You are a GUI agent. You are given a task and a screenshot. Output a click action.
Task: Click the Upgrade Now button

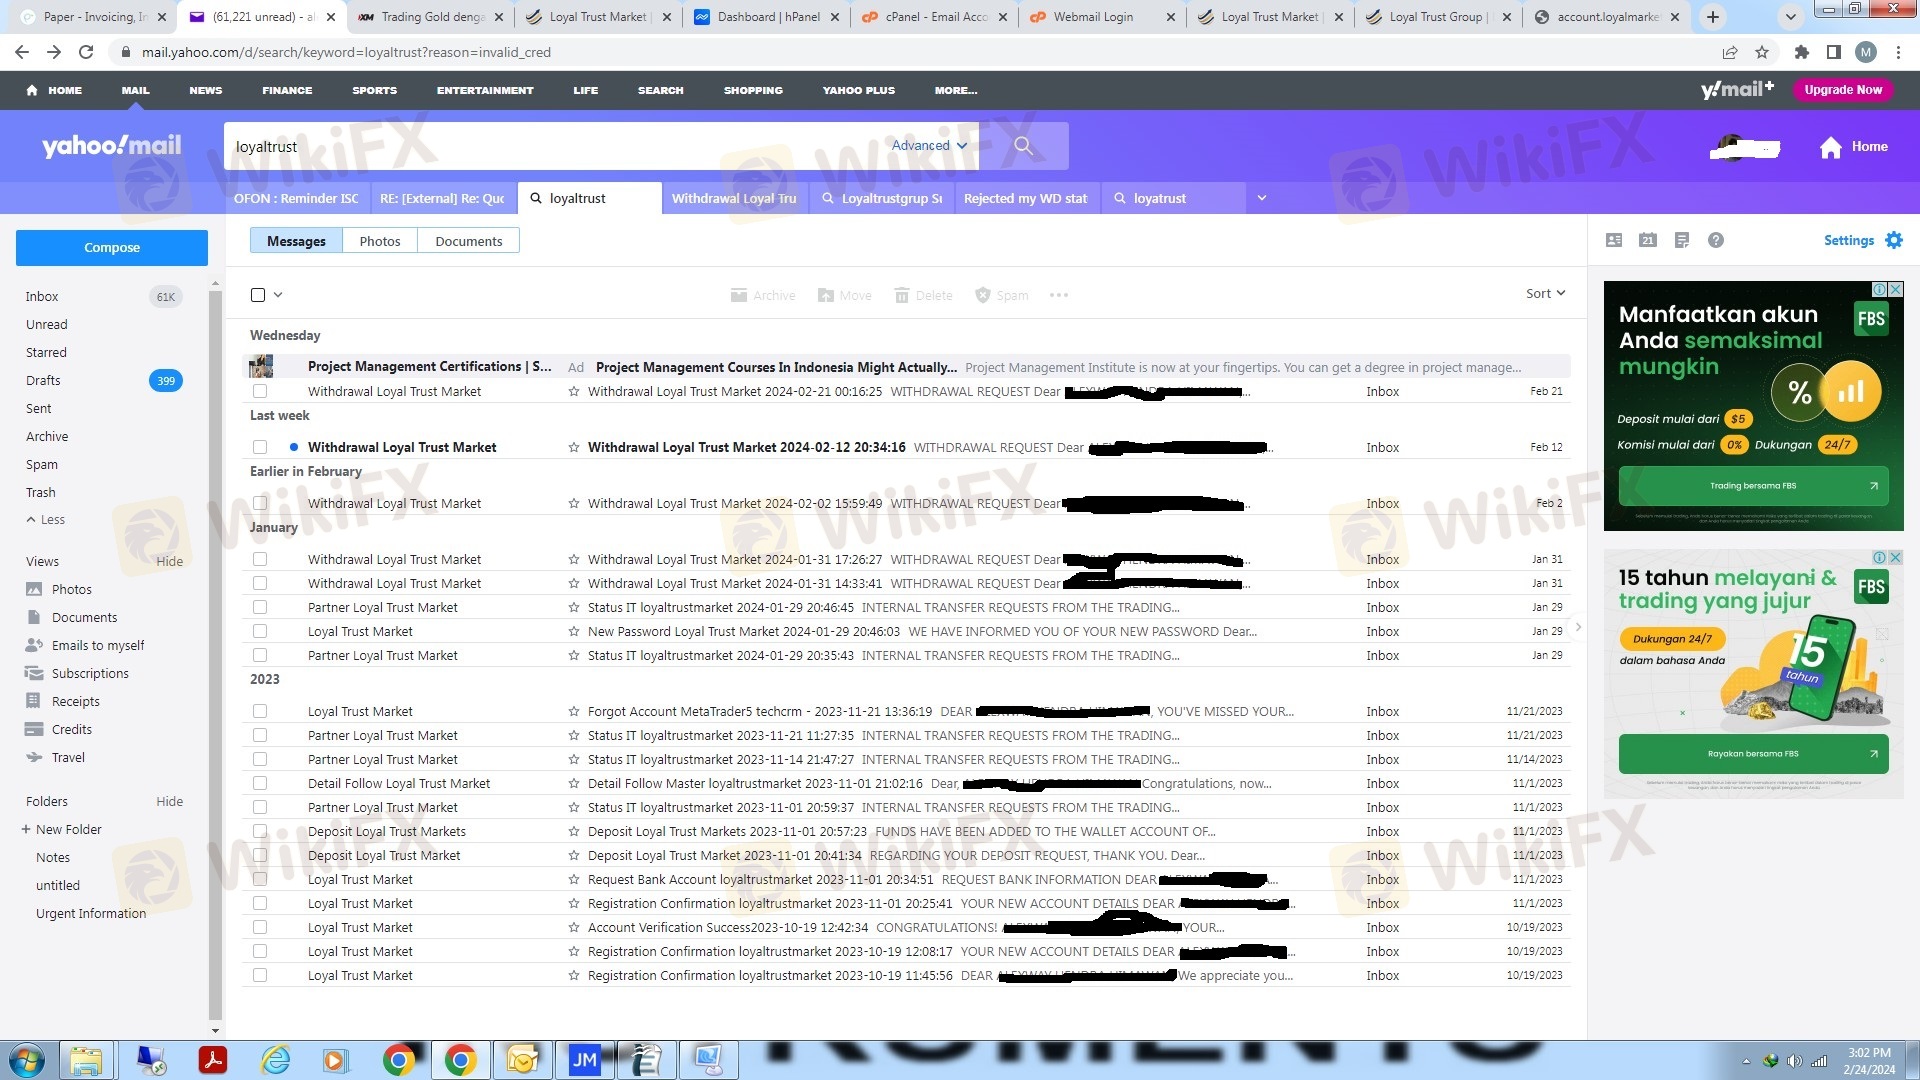tap(1842, 90)
